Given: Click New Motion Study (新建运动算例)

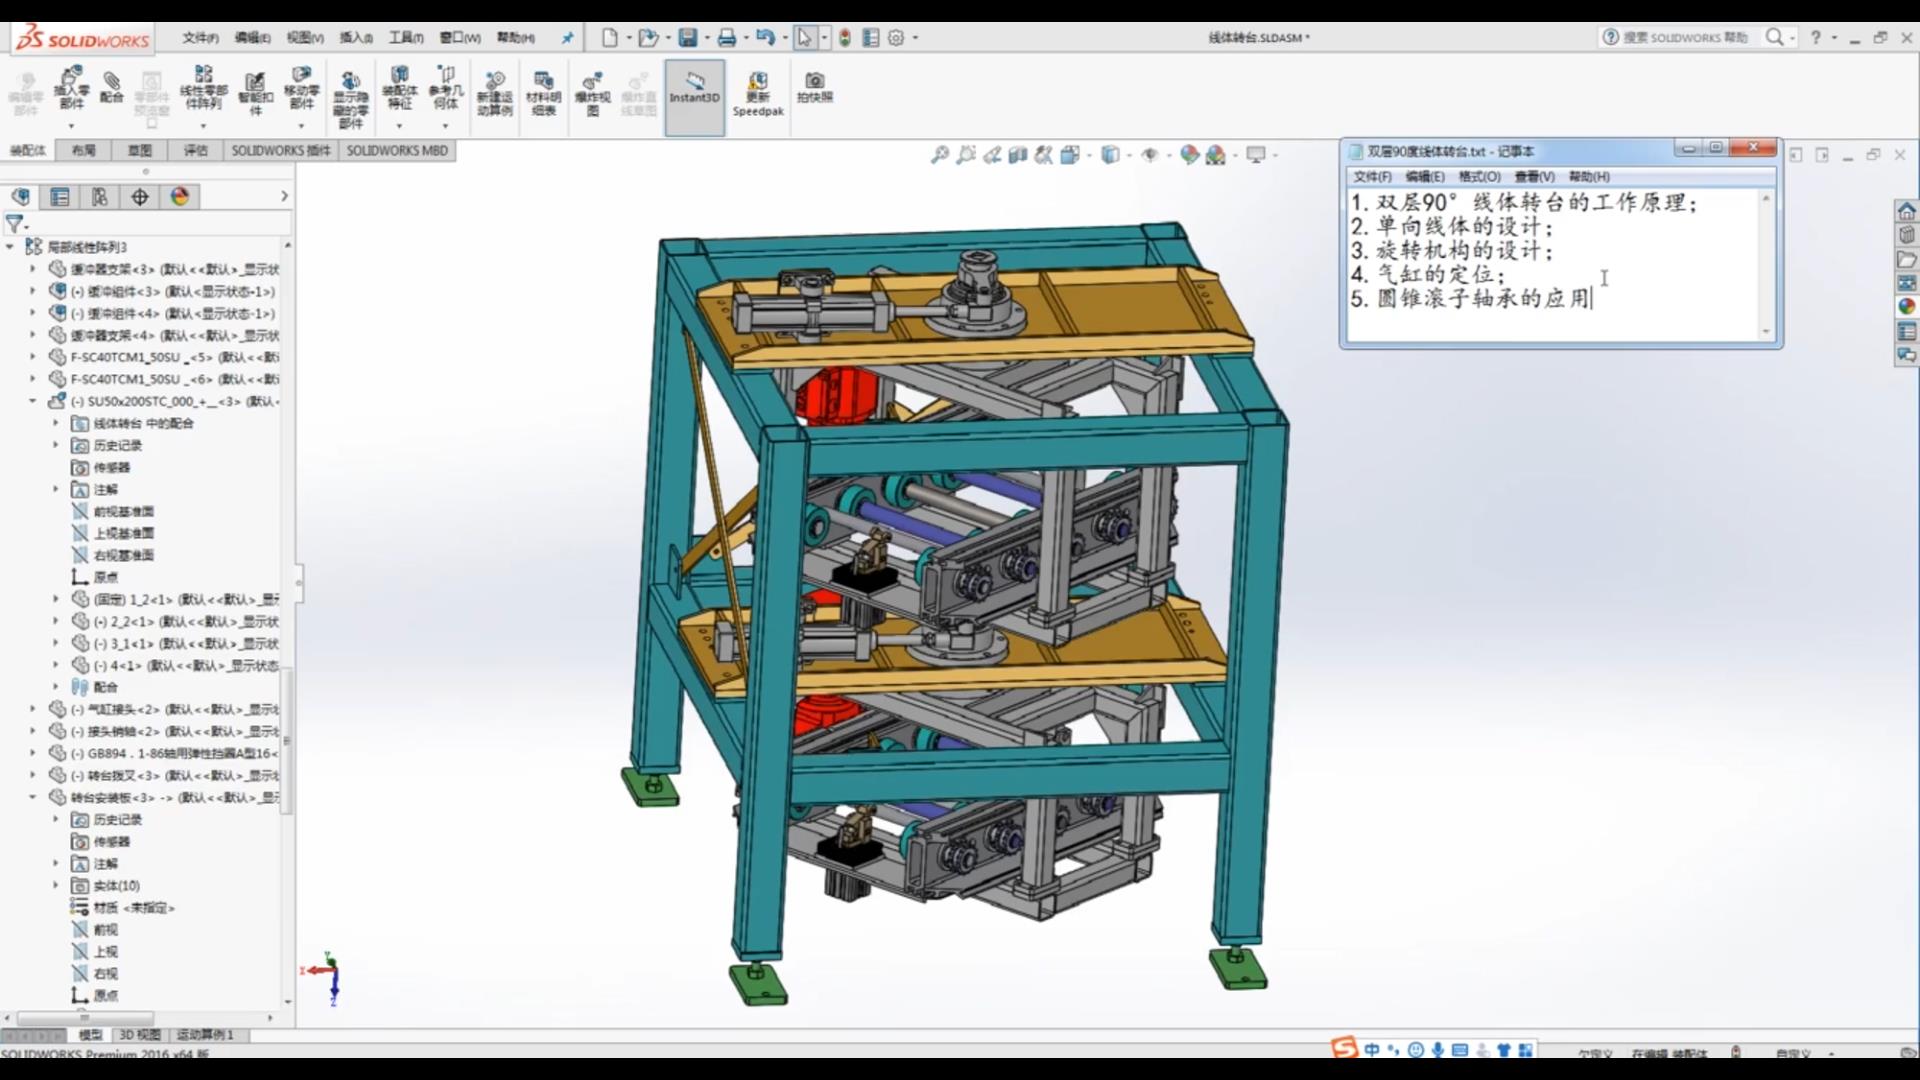Looking at the screenshot, I should [x=494, y=94].
